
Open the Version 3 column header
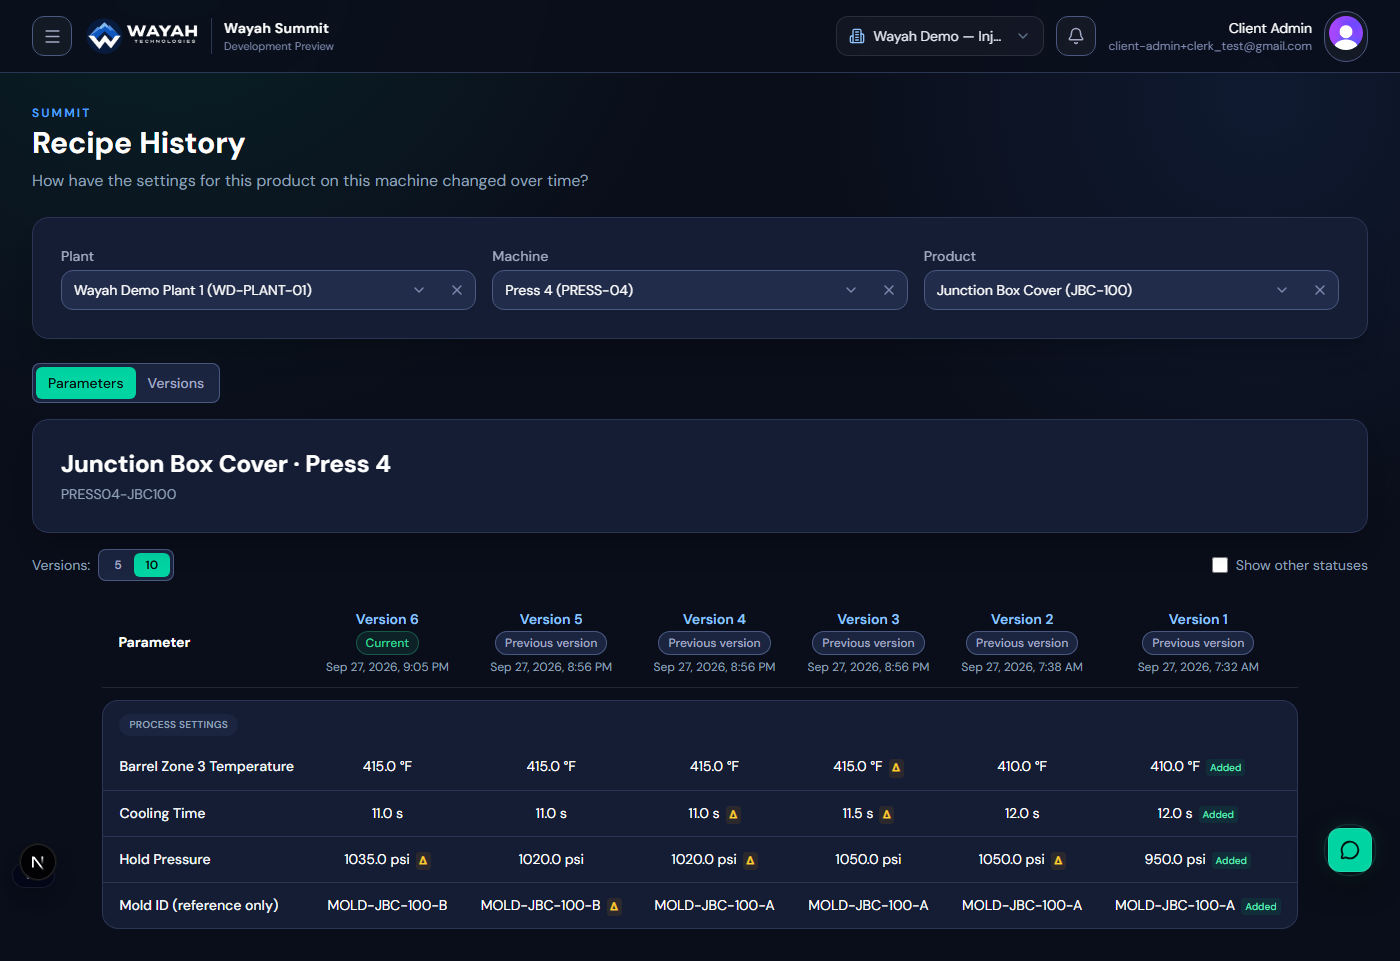point(868,619)
